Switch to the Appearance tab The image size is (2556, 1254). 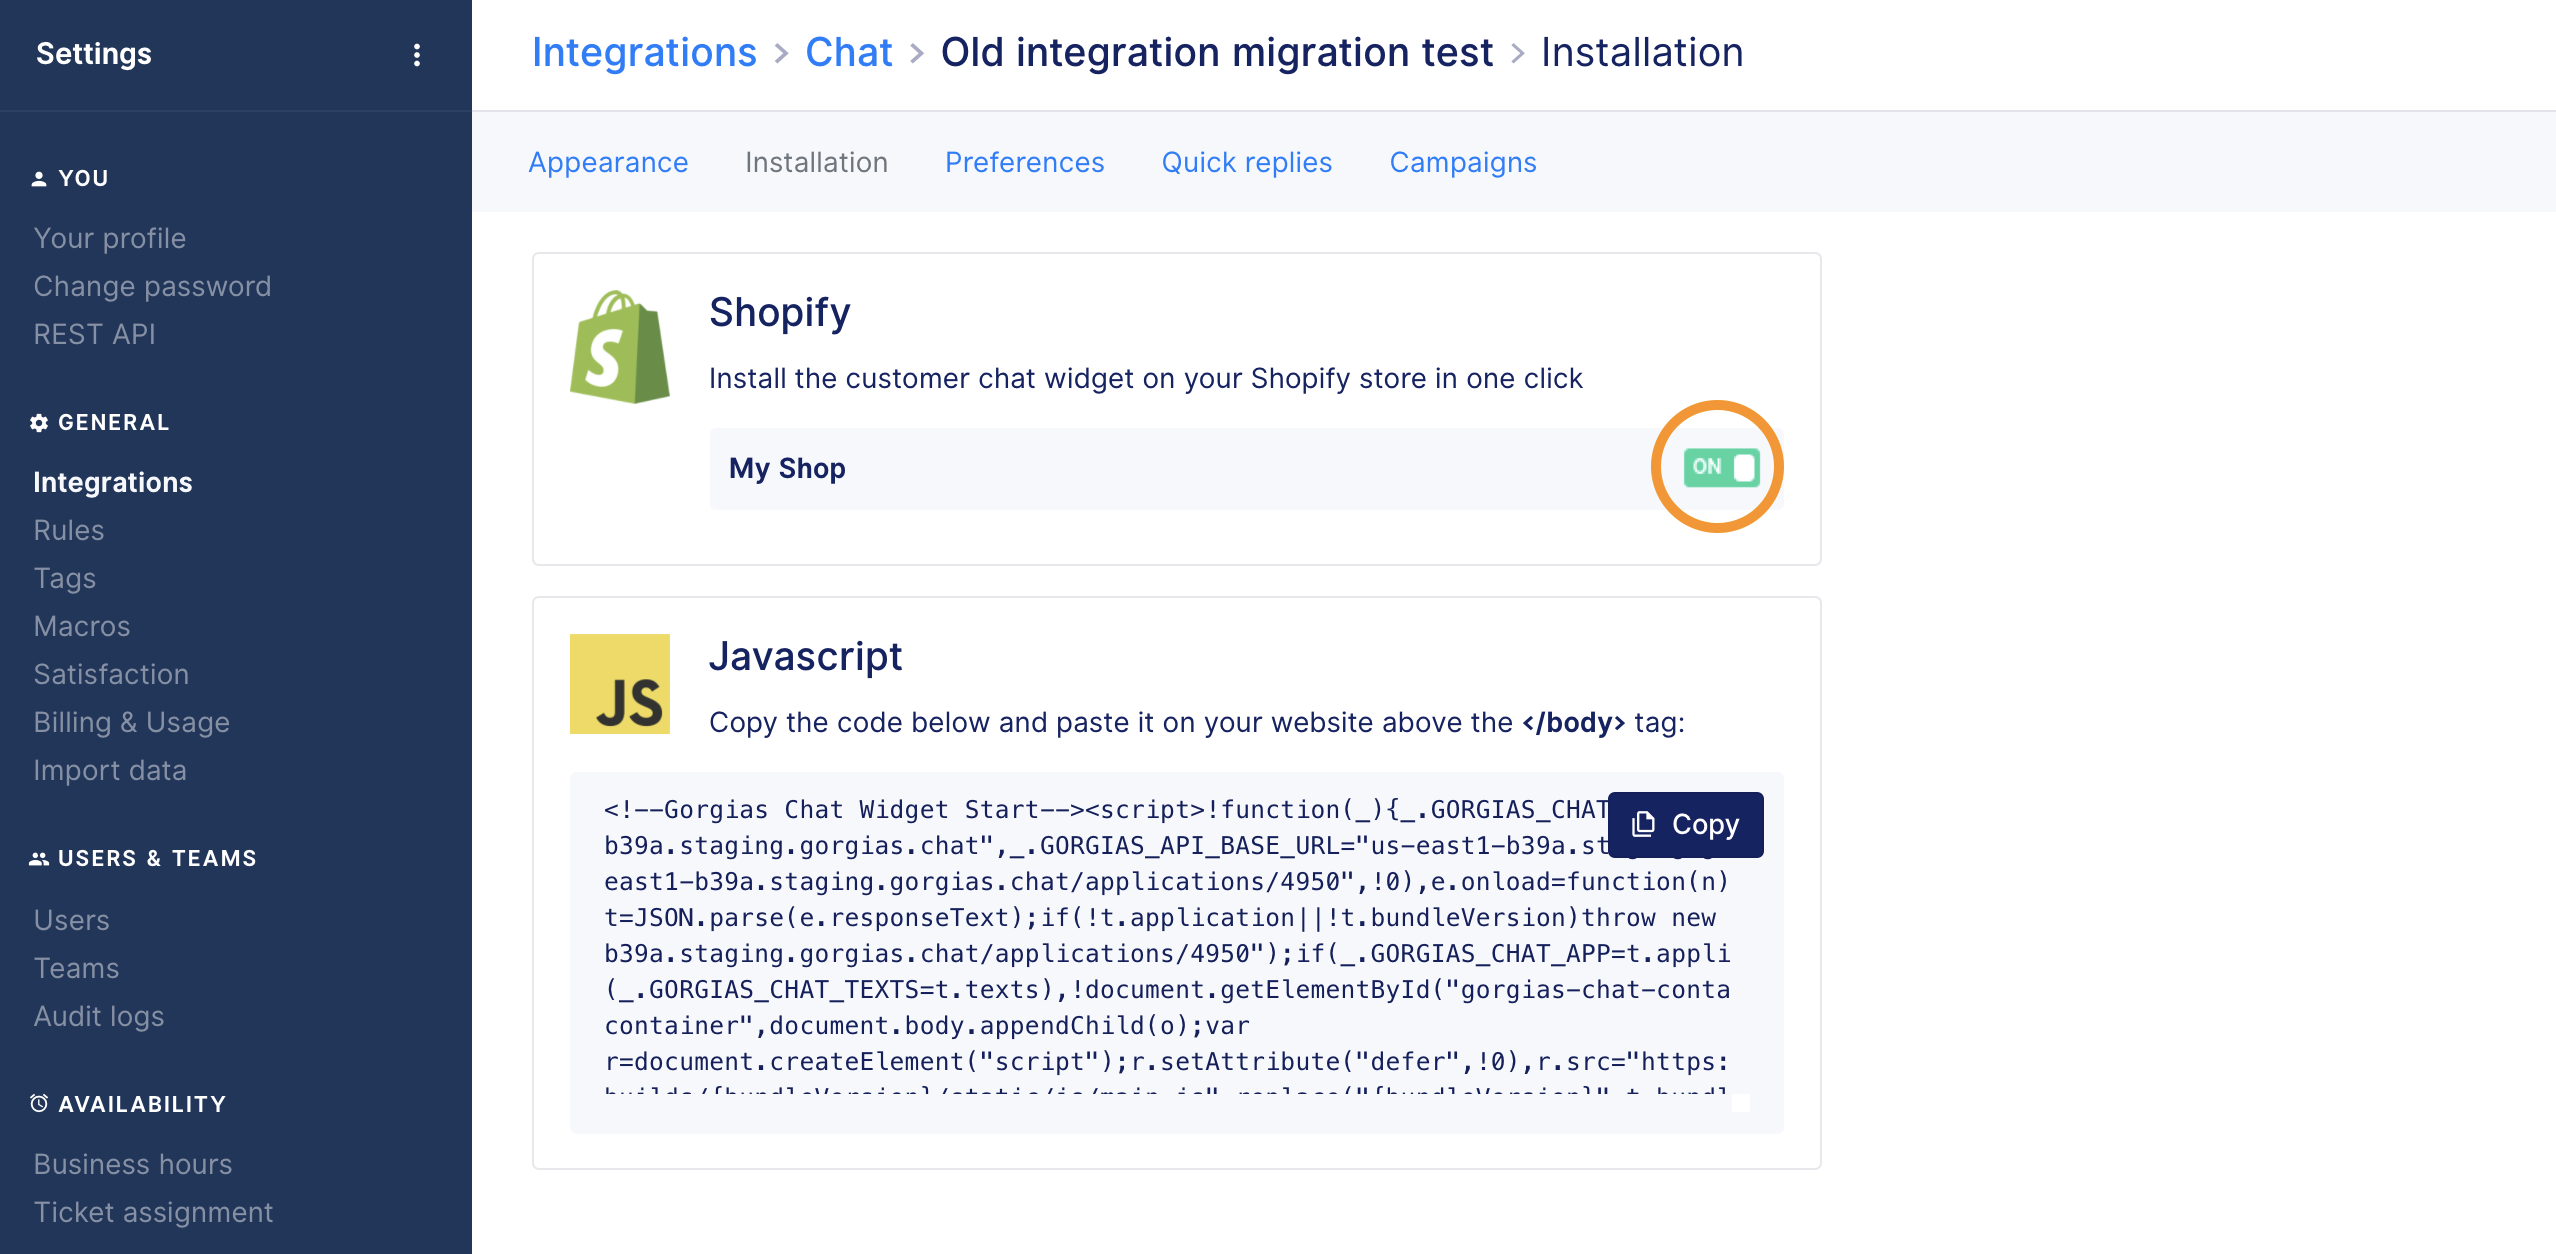pyautogui.click(x=608, y=162)
